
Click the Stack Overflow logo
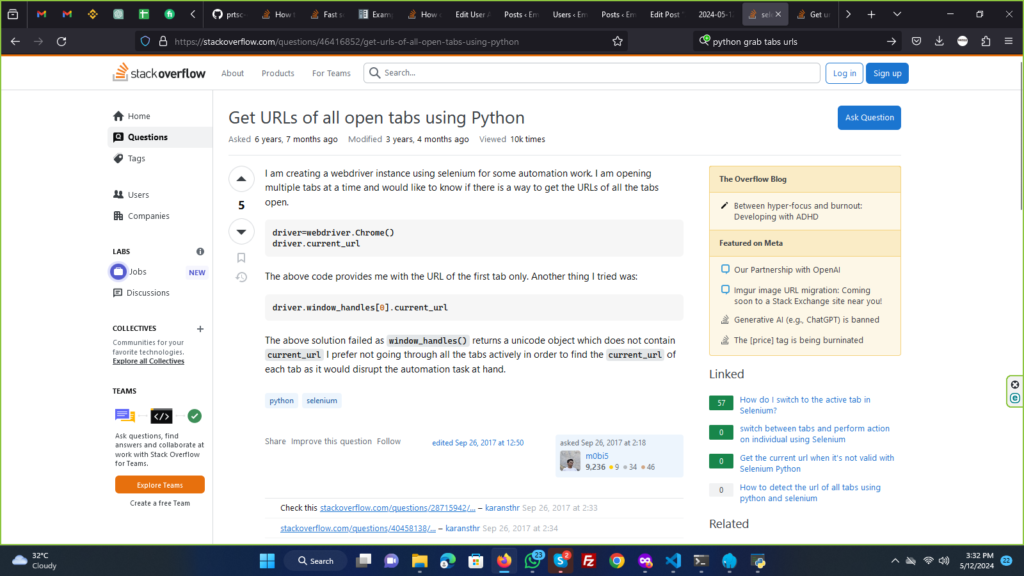[x=160, y=73]
